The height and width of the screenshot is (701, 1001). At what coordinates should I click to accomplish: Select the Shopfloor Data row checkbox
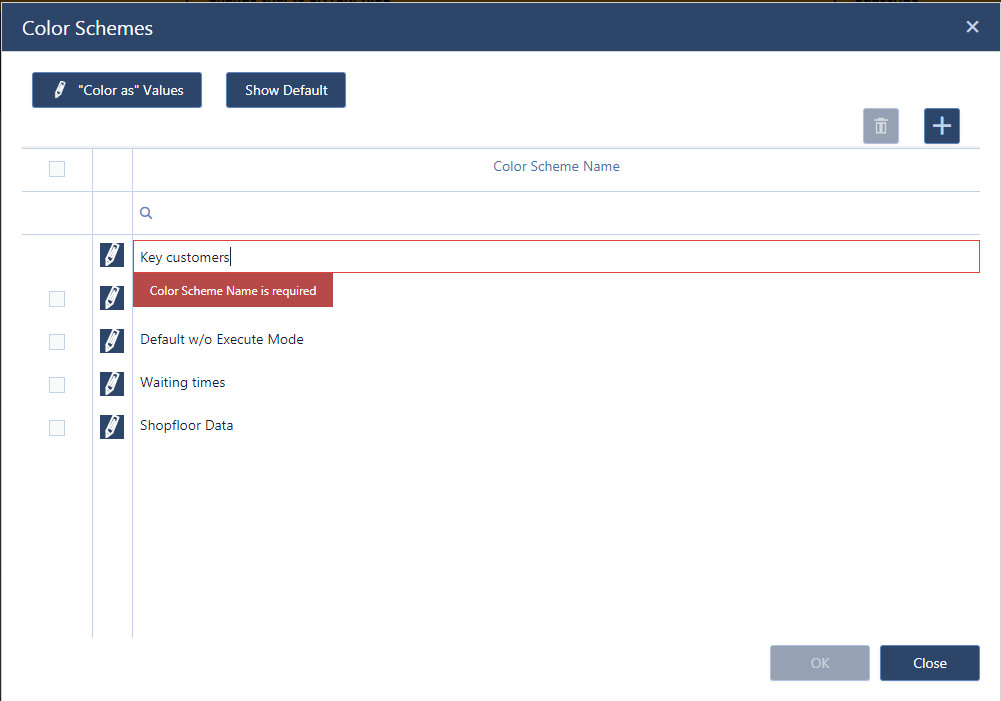(57, 428)
